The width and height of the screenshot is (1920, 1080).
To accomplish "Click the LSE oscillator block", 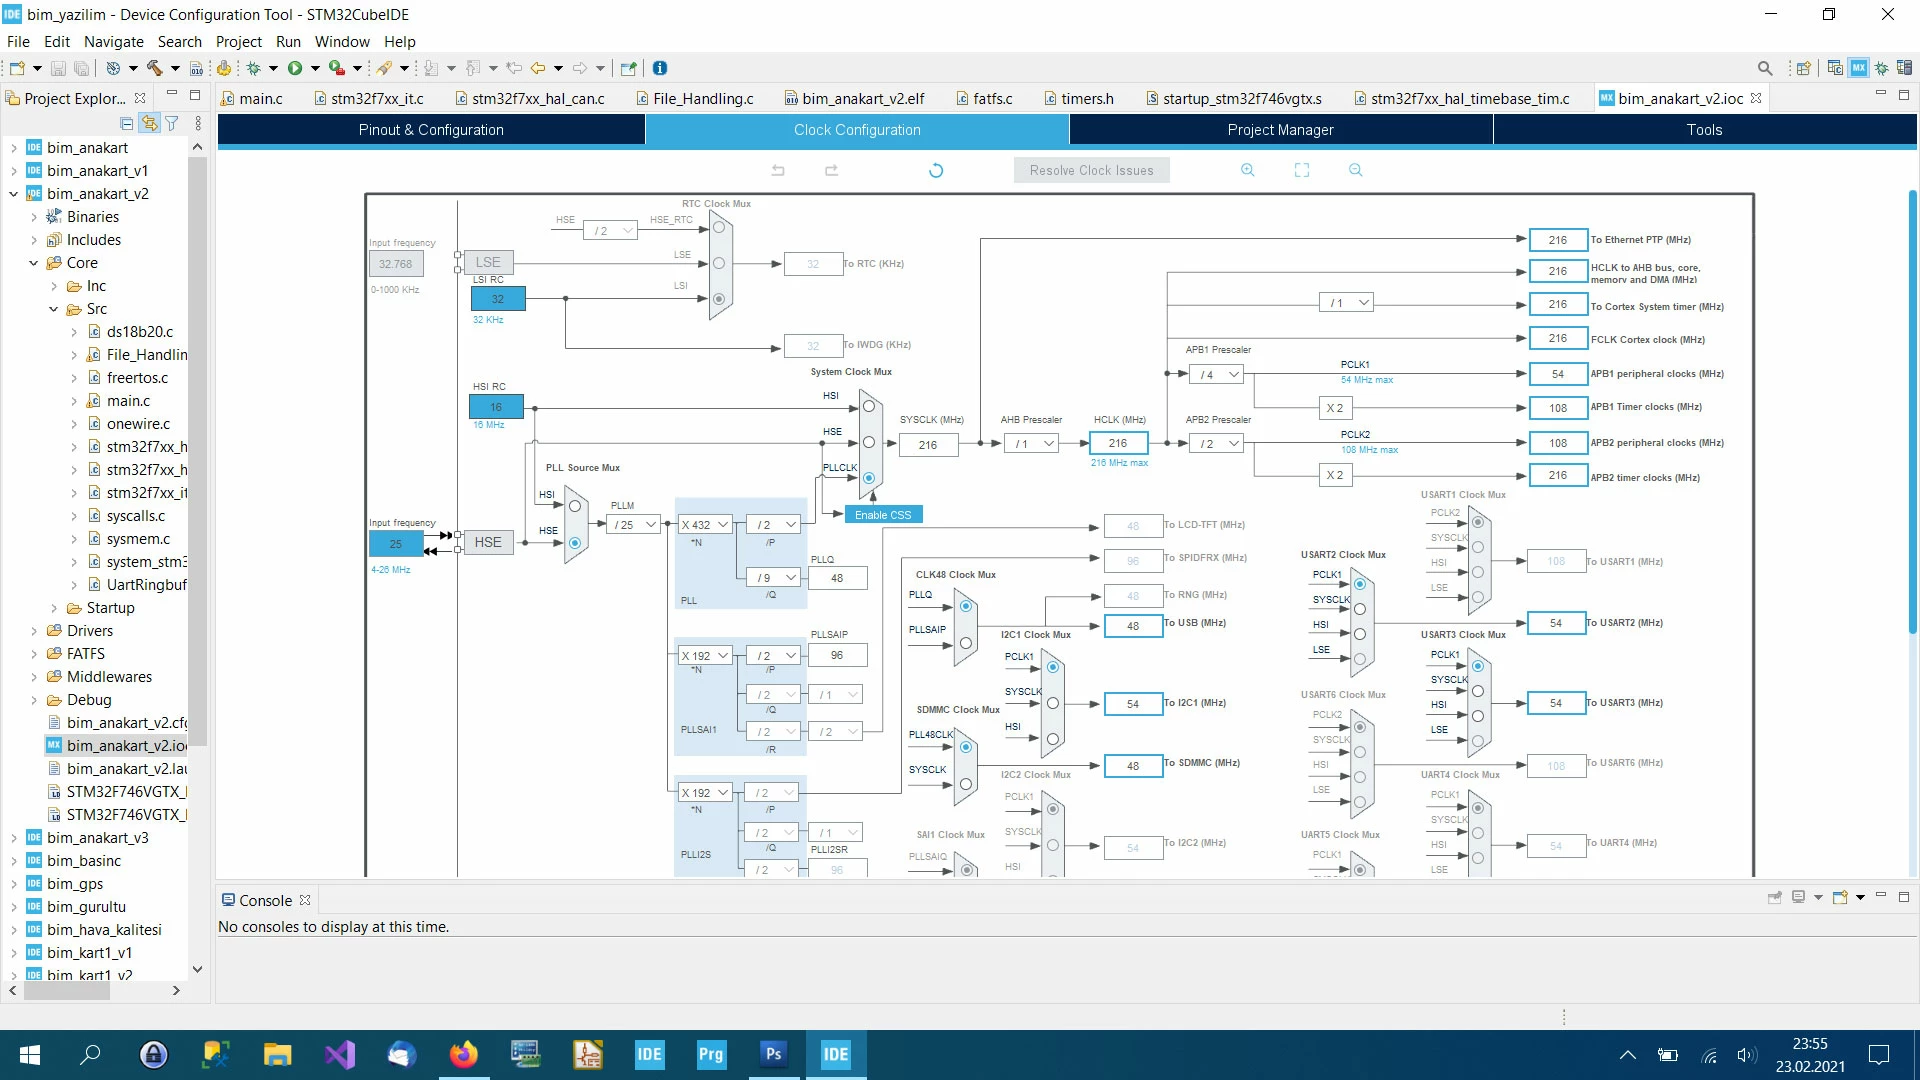I will 488,262.
